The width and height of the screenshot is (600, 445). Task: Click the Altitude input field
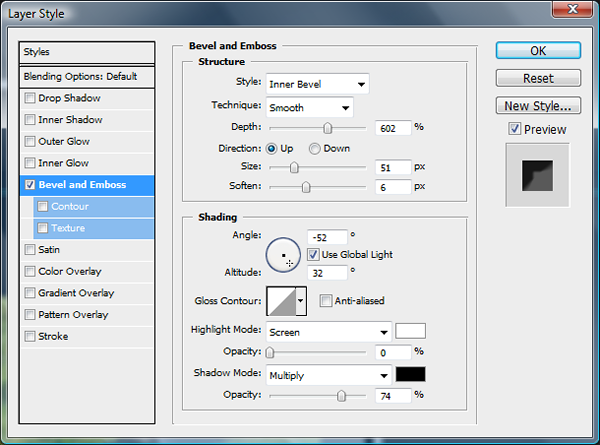click(328, 272)
